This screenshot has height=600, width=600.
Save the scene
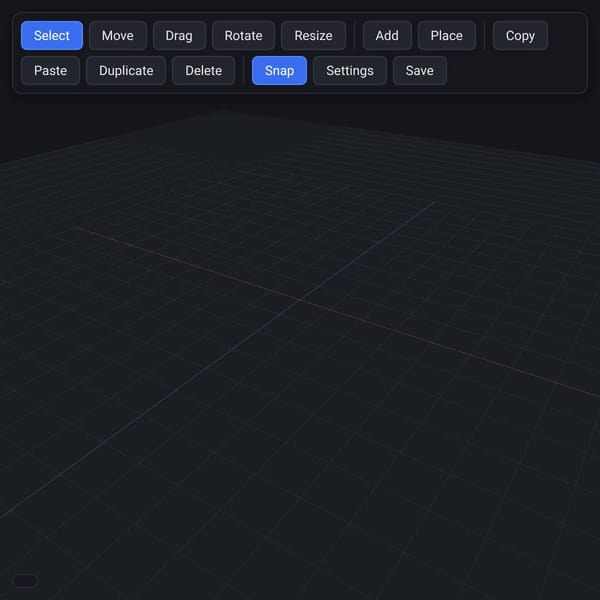click(419, 70)
